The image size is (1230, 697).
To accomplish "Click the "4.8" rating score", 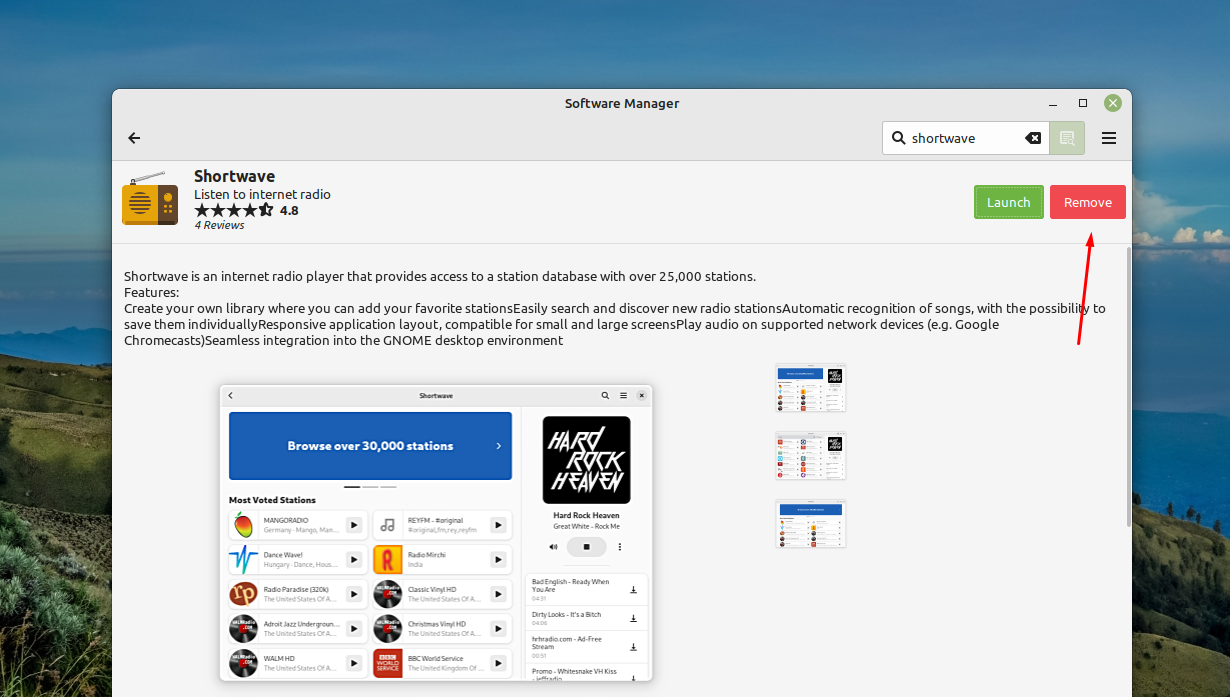I will click(289, 210).
